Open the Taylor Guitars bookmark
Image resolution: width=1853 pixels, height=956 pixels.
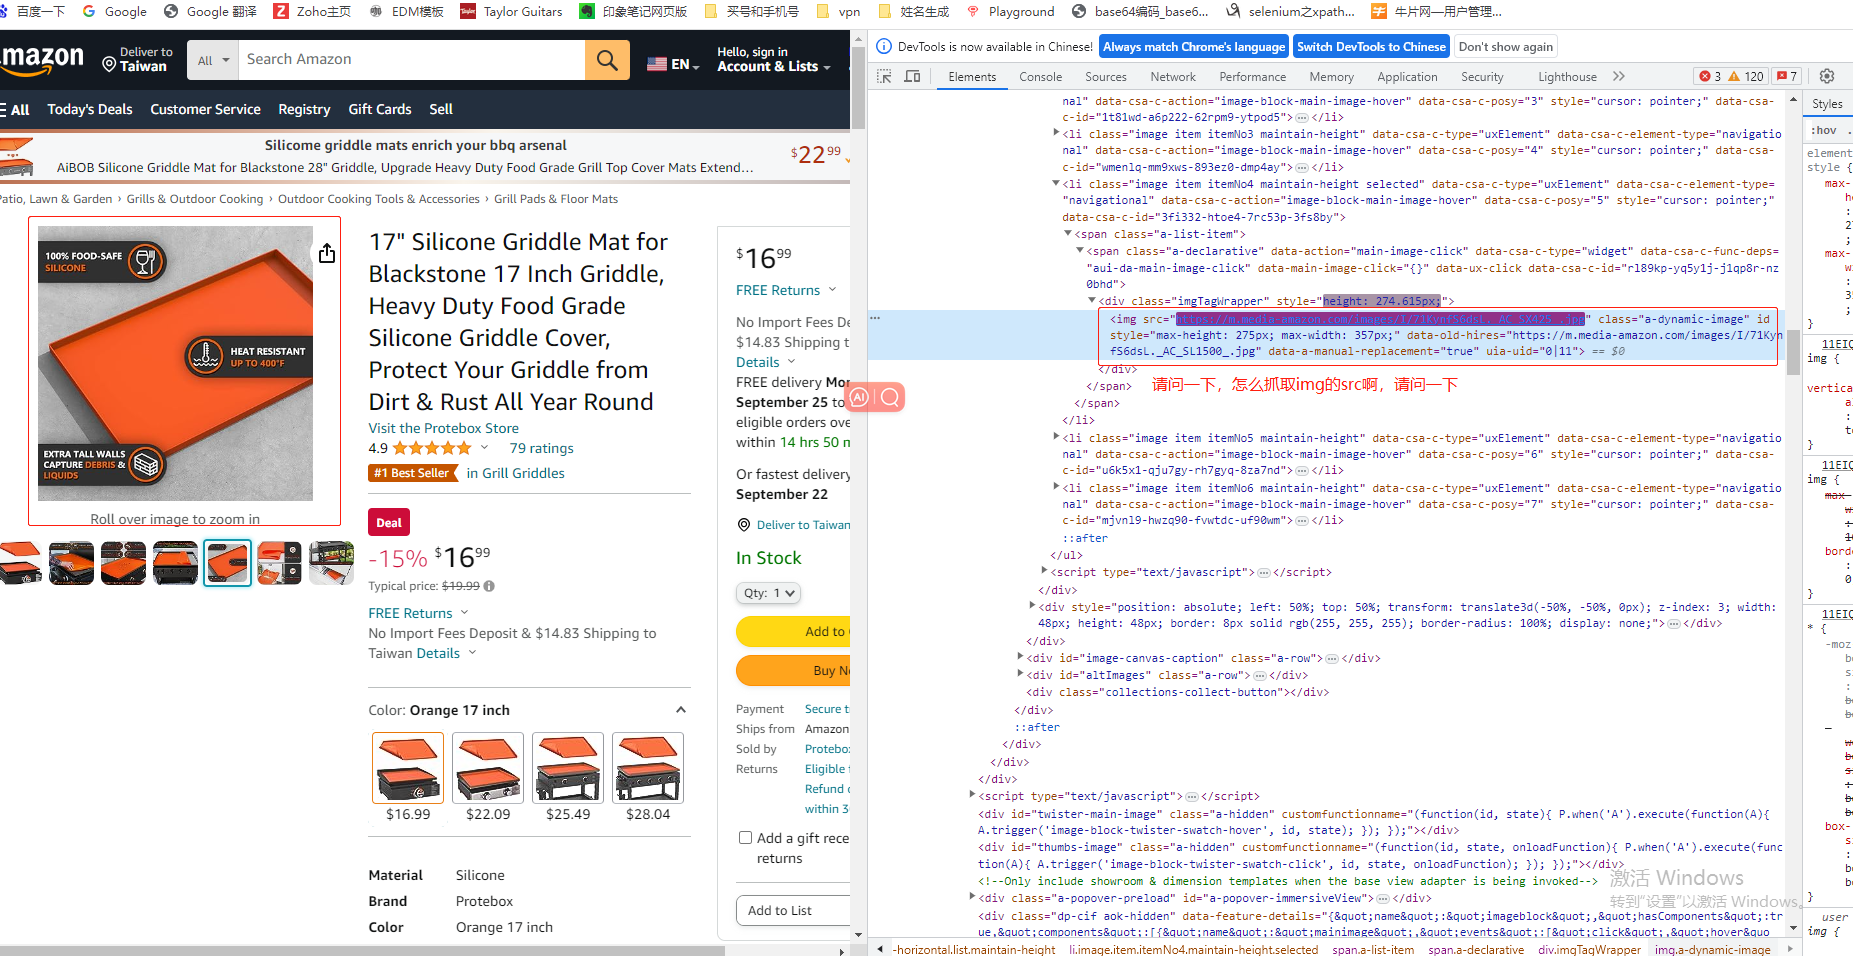(511, 11)
